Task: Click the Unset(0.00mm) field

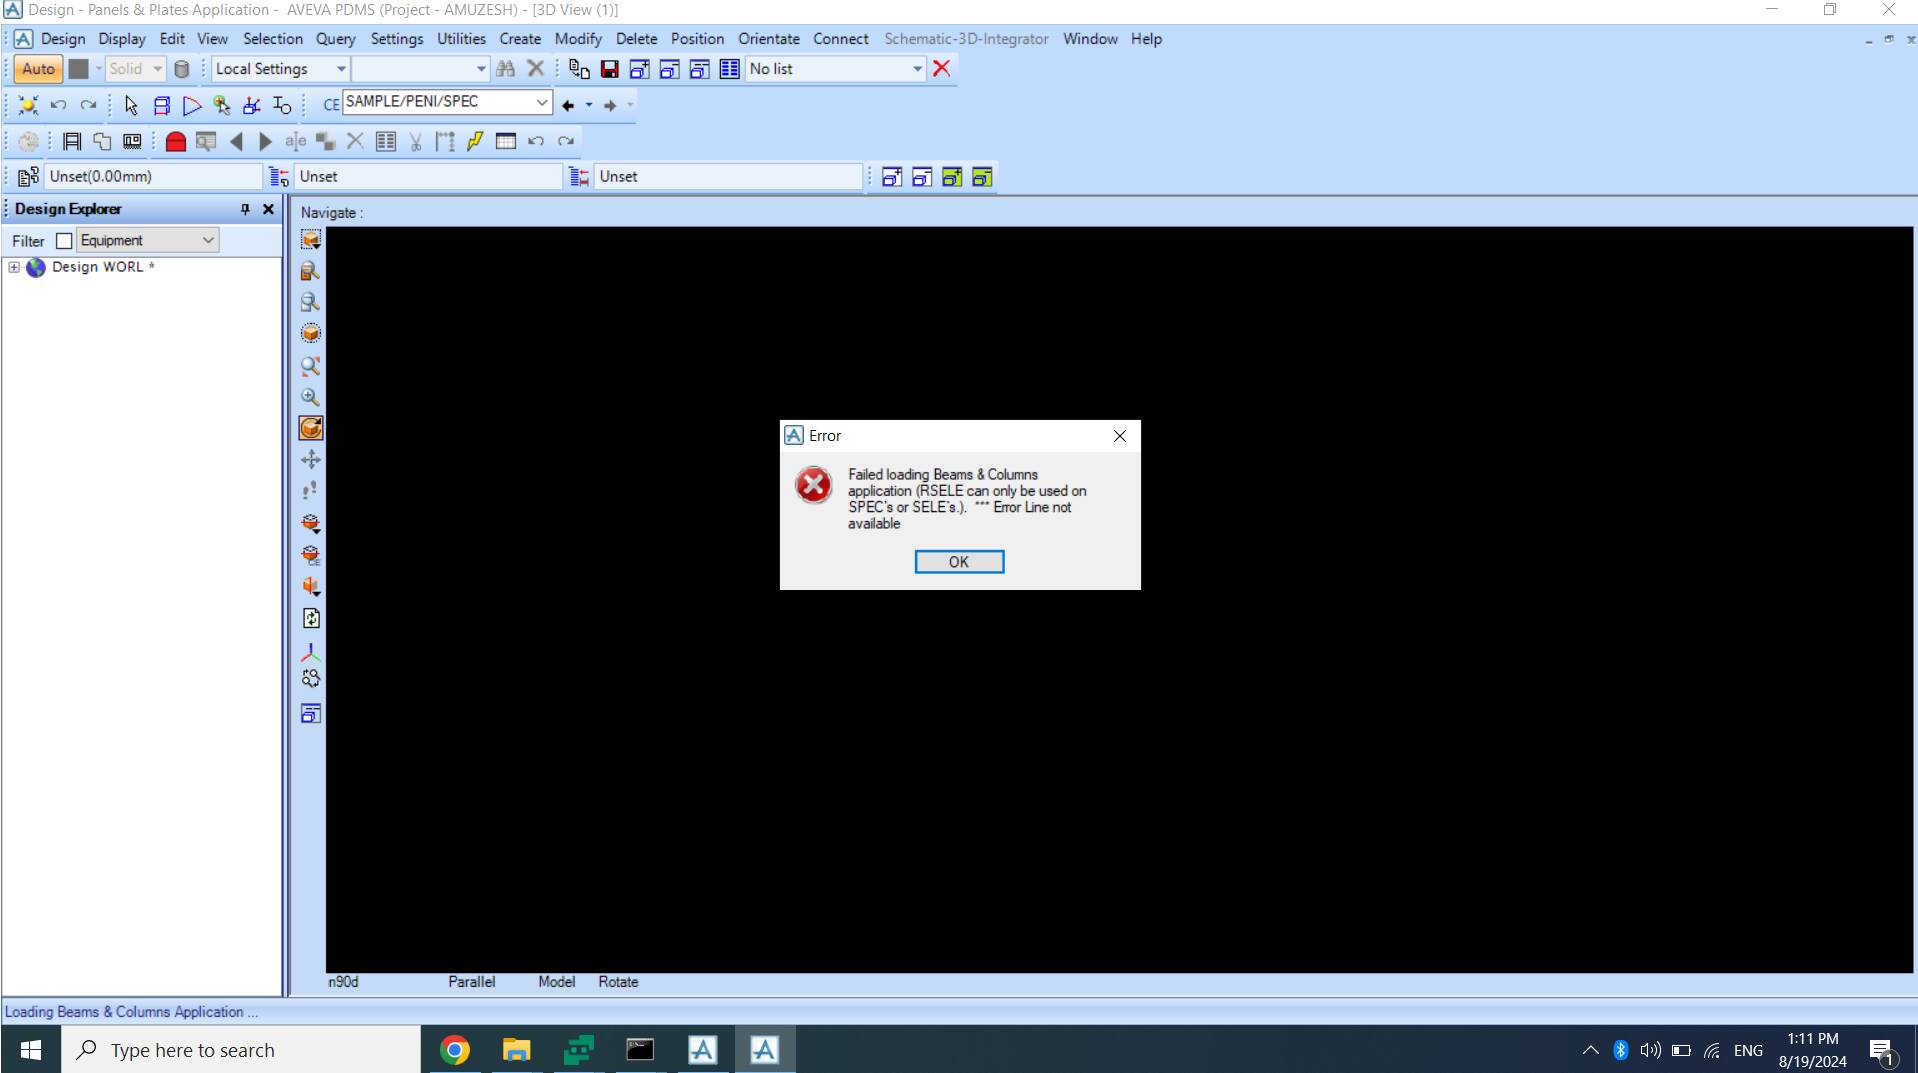Action: (153, 177)
